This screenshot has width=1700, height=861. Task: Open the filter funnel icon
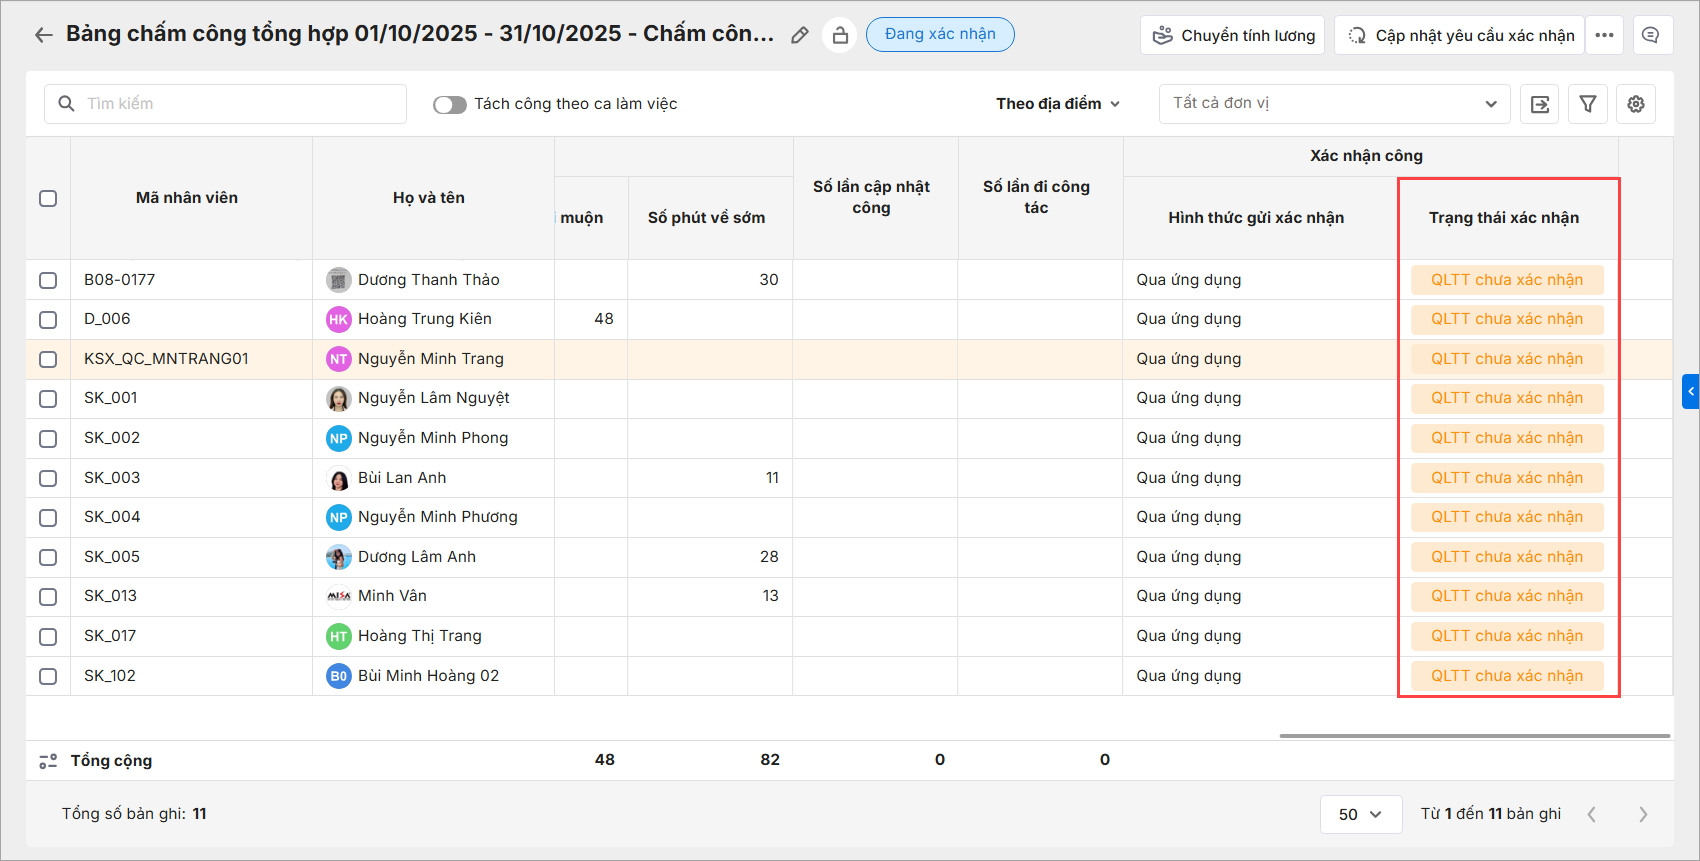[1588, 104]
